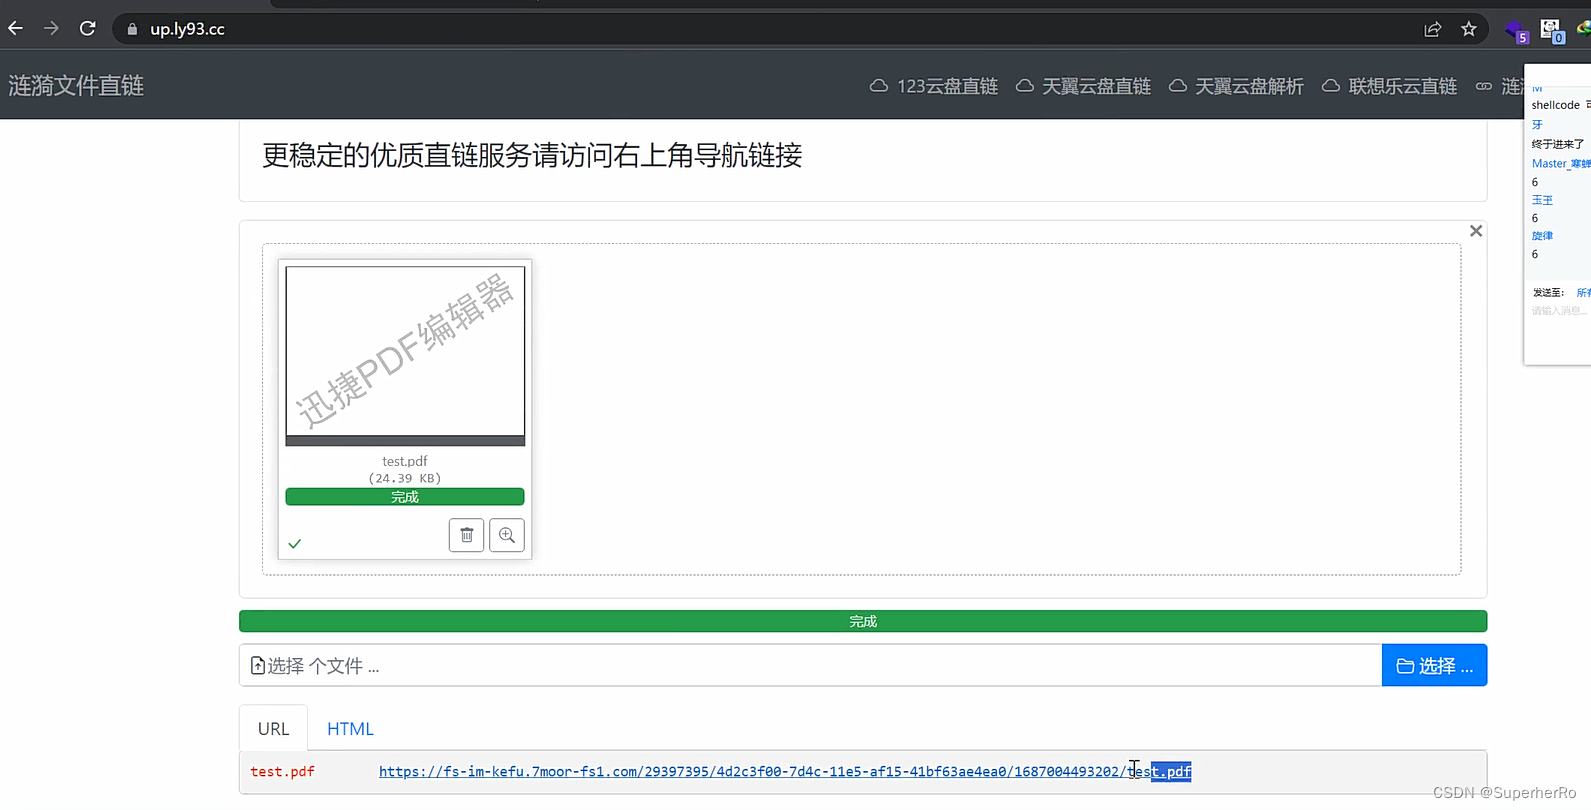Click the 完成 progress bar under test.pdf
The width and height of the screenshot is (1591, 810).
point(405,497)
